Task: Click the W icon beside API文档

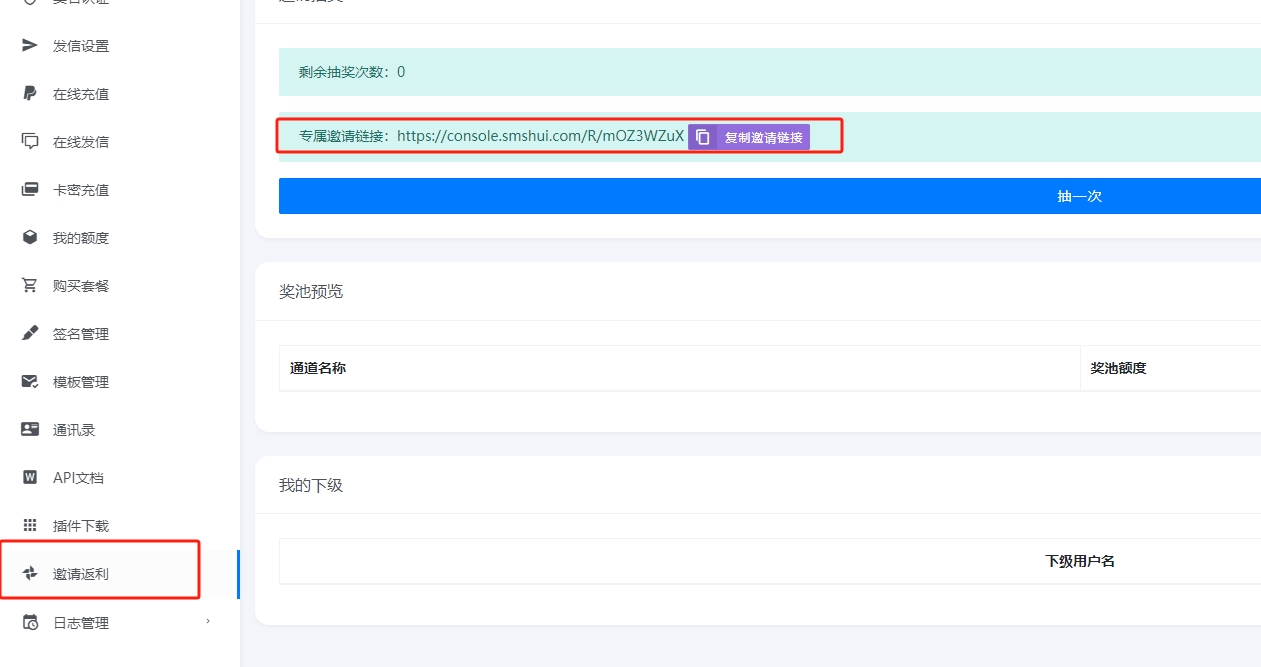Action: [x=30, y=477]
